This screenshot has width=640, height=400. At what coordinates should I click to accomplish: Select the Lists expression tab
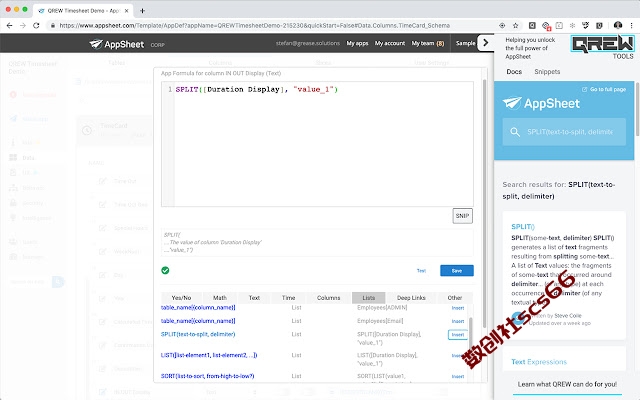(369, 298)
